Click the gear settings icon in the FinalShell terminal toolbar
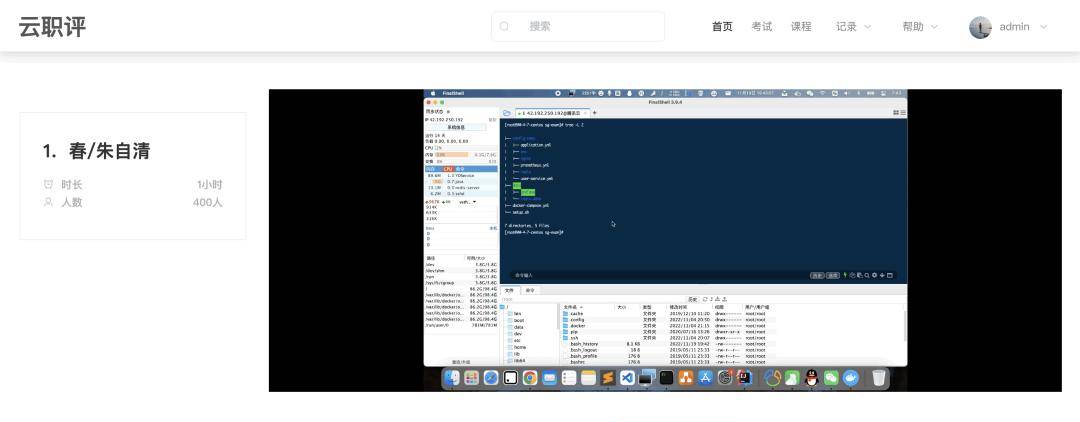This screenshot has height=422, width=1080. (875, 275)
